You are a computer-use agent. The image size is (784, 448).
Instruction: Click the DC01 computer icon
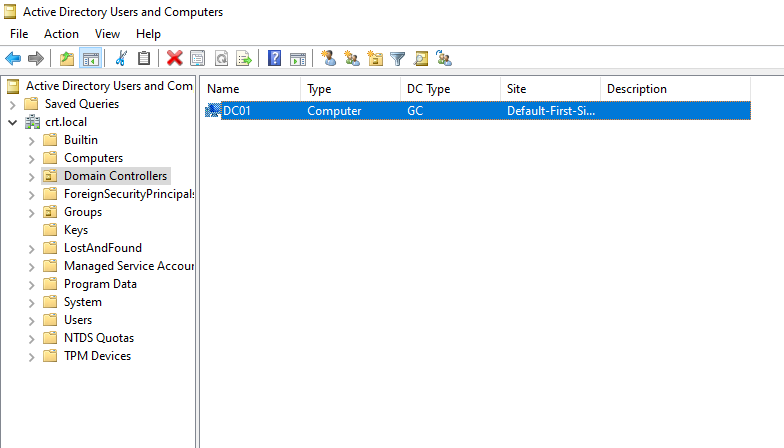212,110
